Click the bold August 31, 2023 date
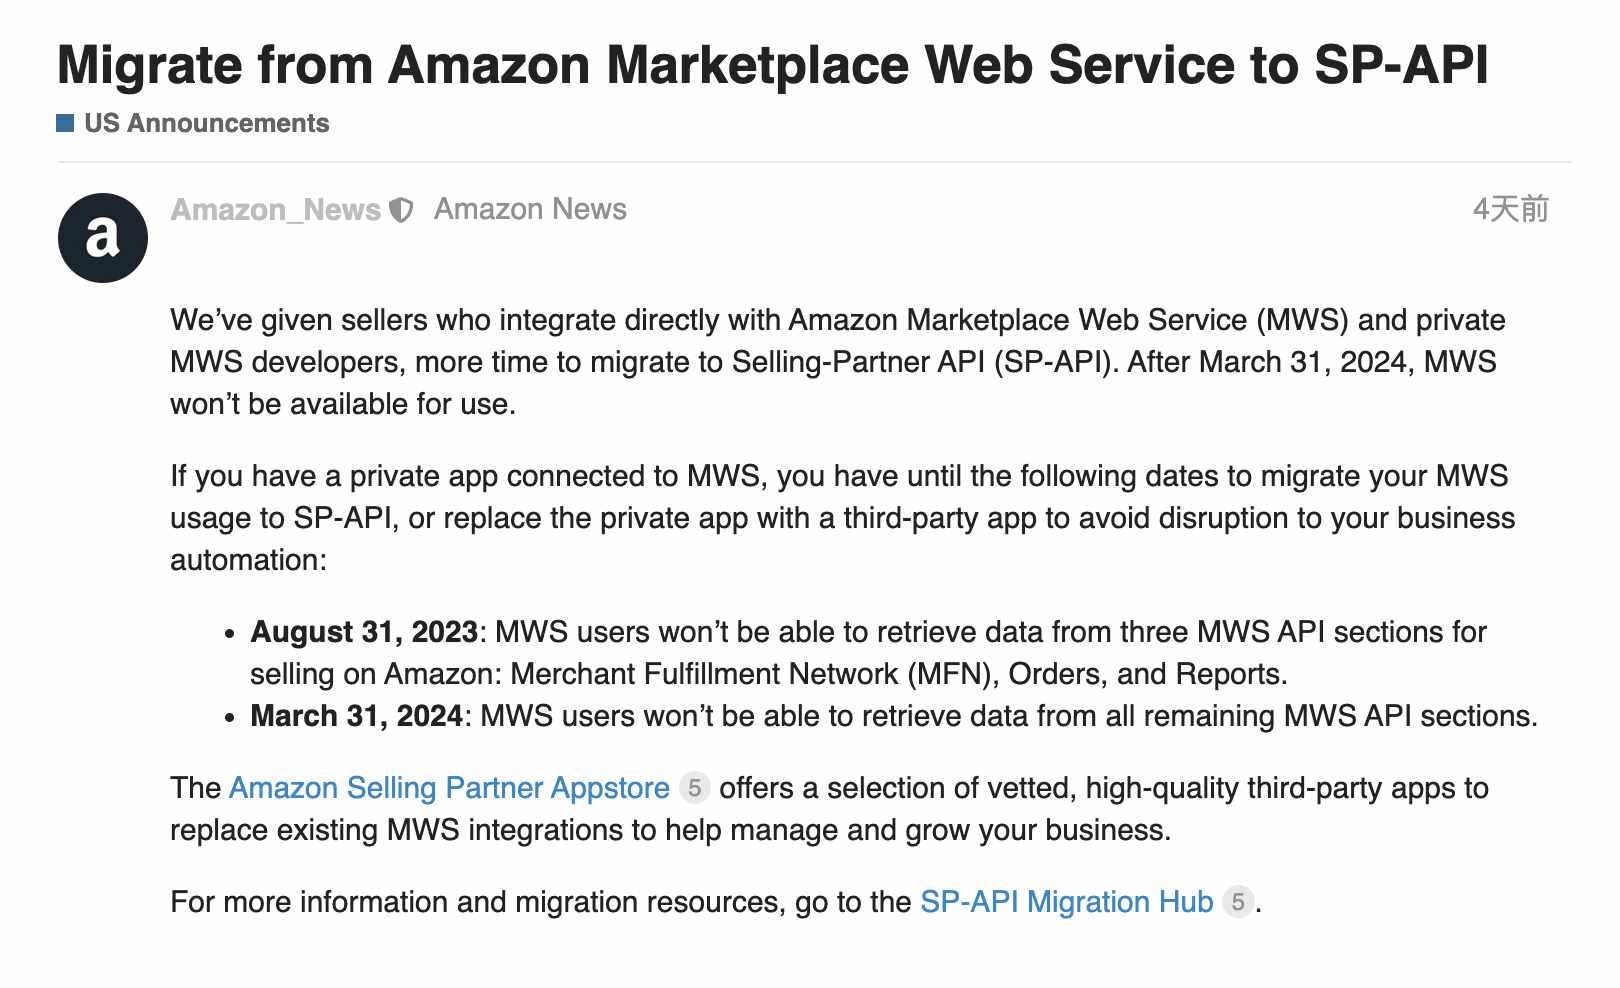 [x=364, y=632]
